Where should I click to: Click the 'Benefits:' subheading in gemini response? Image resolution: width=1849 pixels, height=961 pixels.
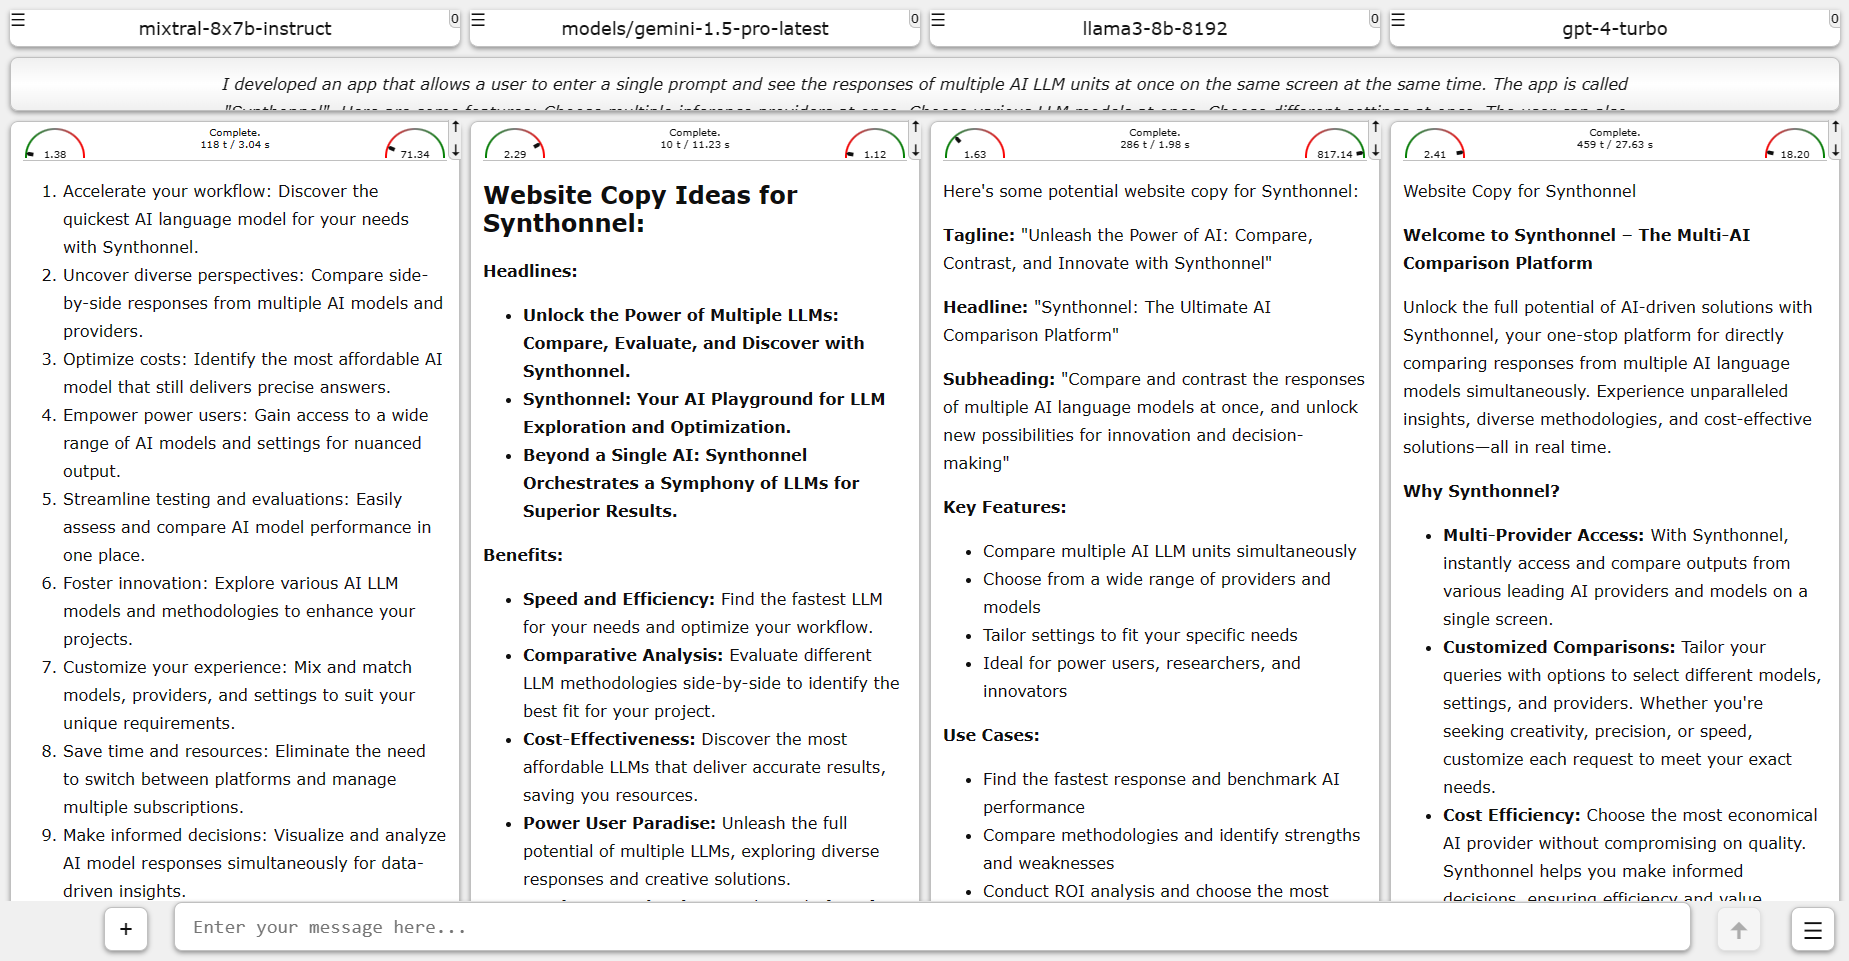point(523,555)
